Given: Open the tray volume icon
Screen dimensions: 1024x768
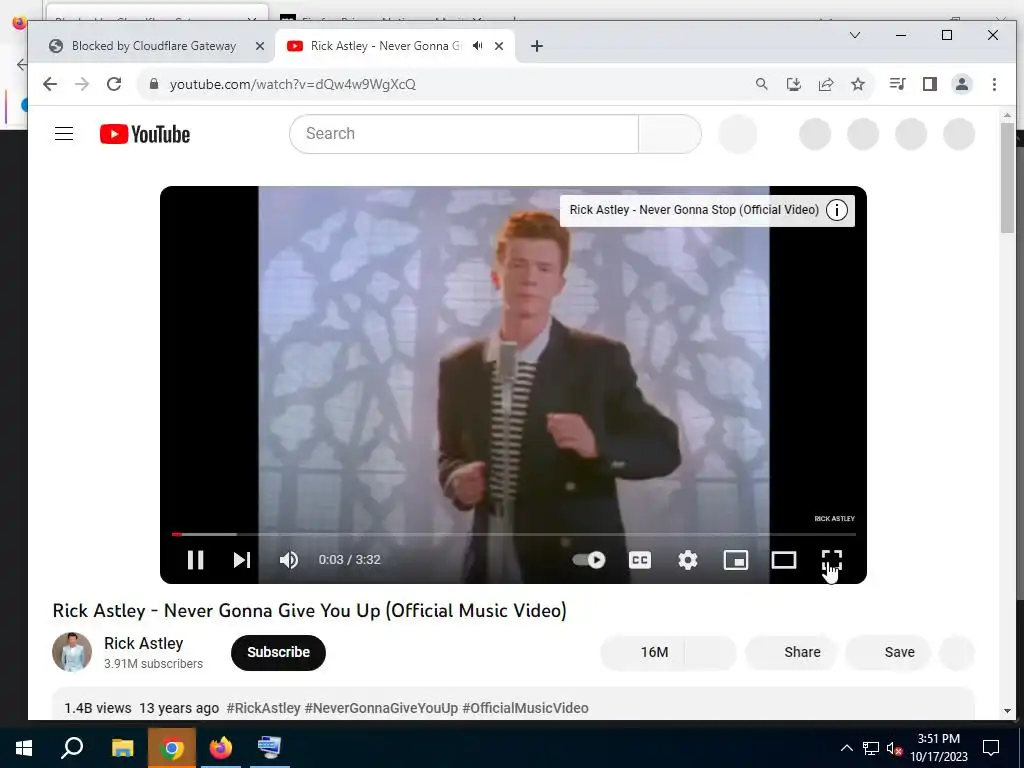Looking at the screenshot, I should pos(894,748).
